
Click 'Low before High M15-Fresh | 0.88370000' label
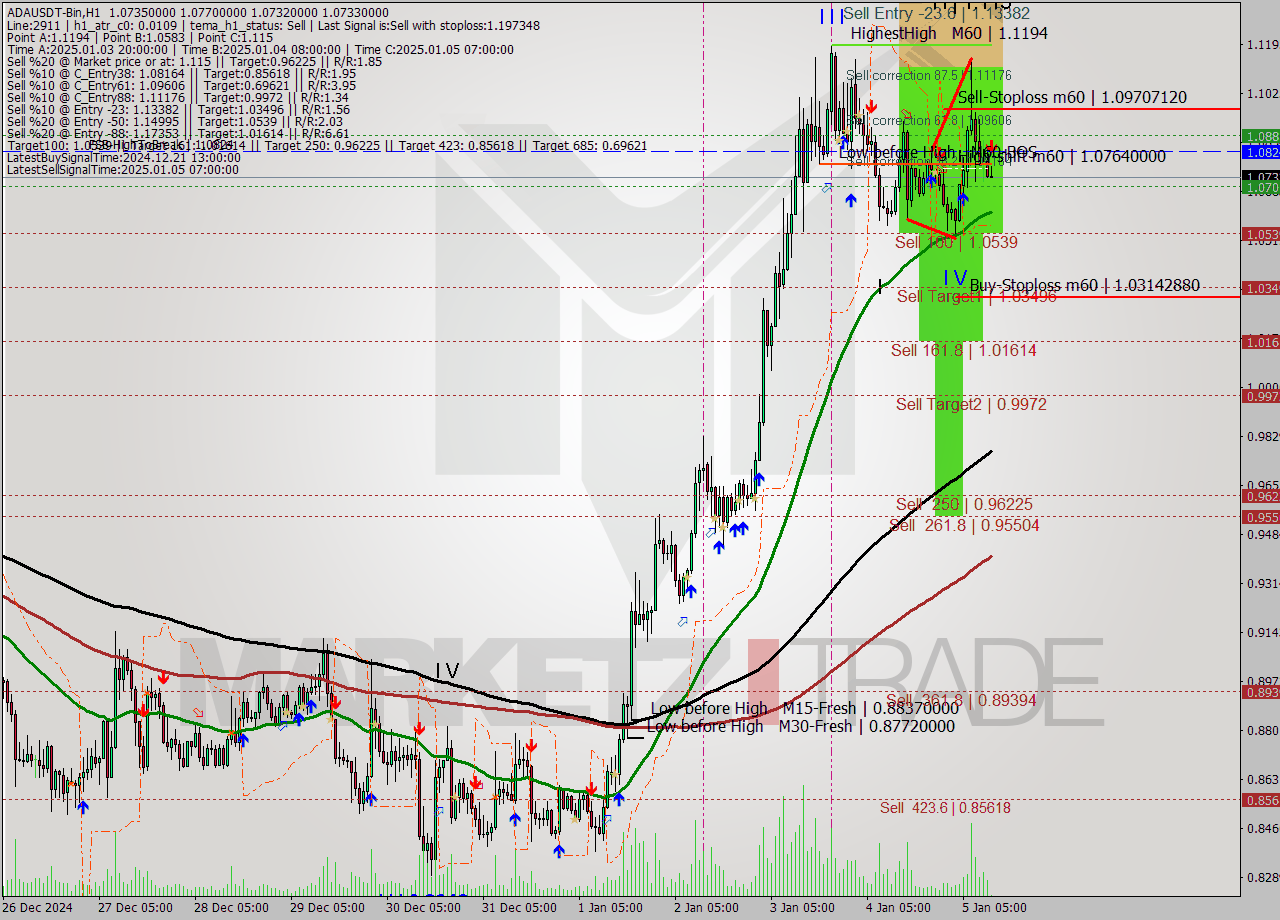click(805, 709)
